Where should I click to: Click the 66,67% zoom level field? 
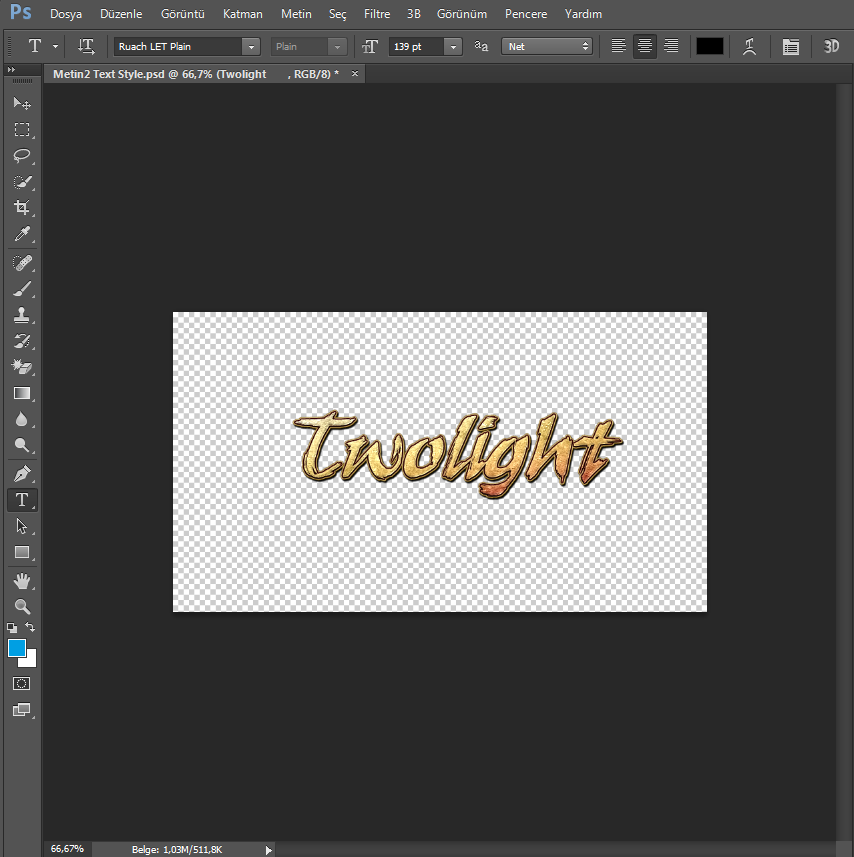(x=67, y=849)
